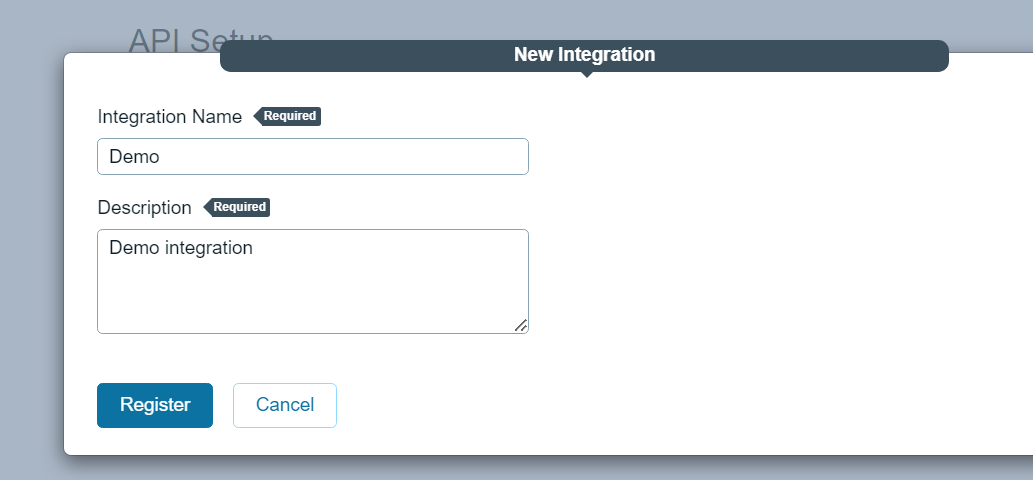Click the Description textarea resize handle
1033x480 pixels.
coord(521,325)
